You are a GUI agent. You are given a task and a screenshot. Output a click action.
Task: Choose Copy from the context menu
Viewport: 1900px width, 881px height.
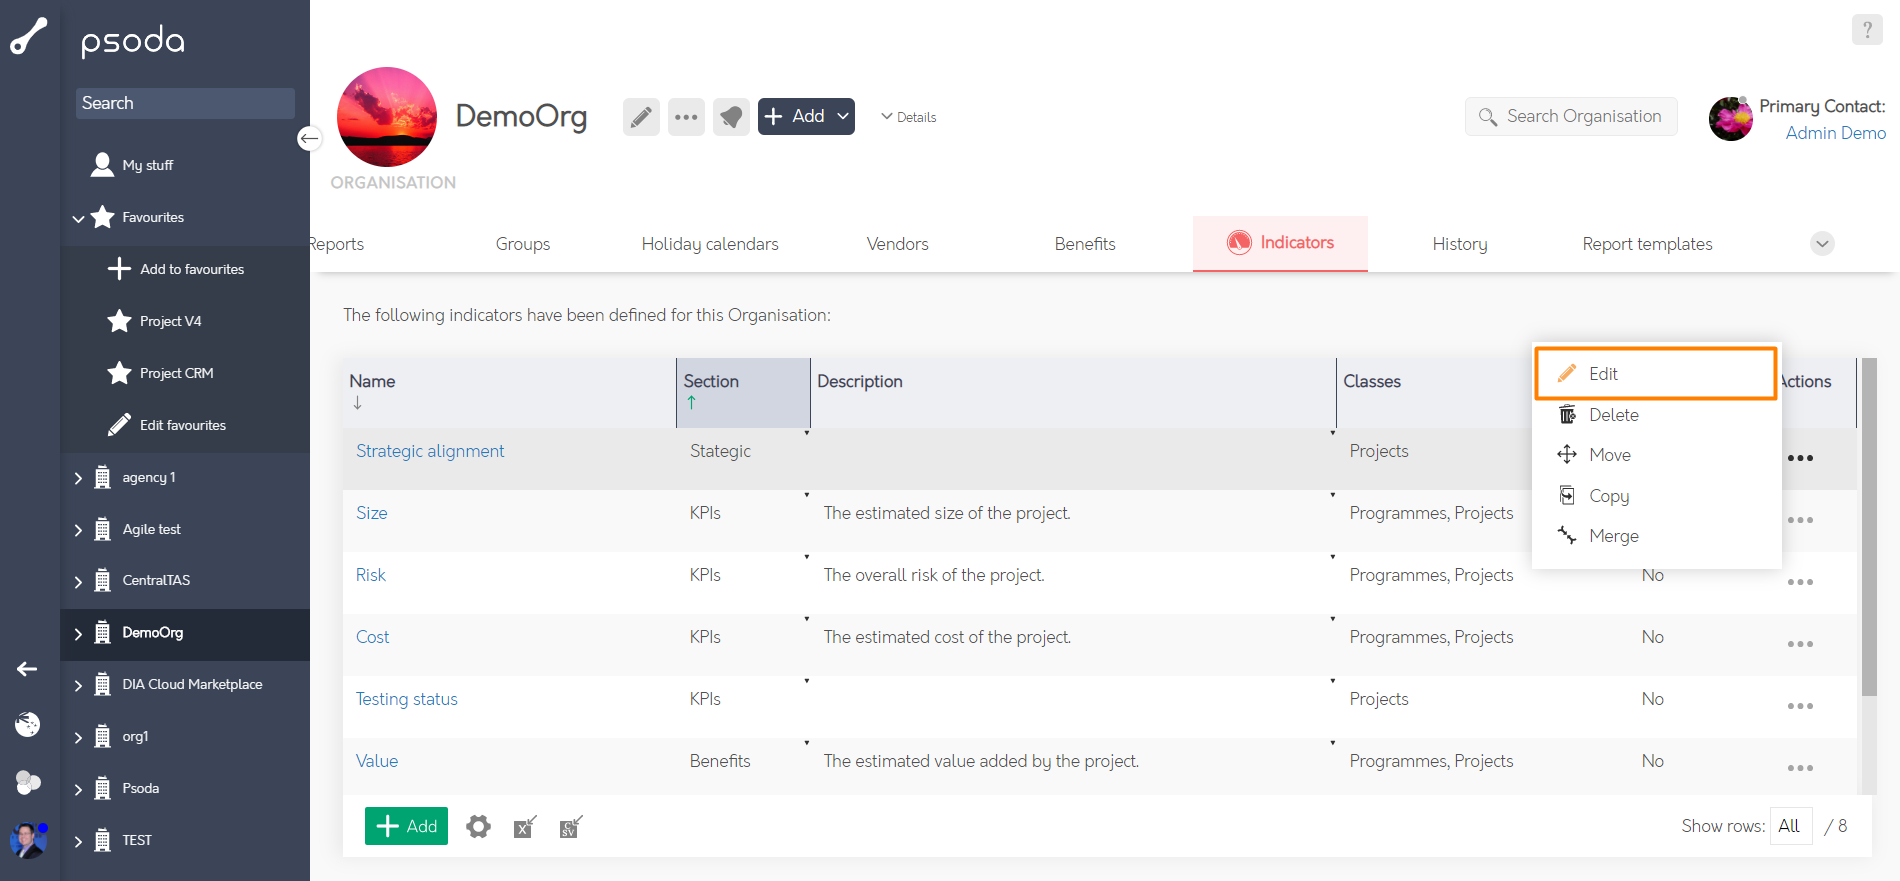(1656, 496)
